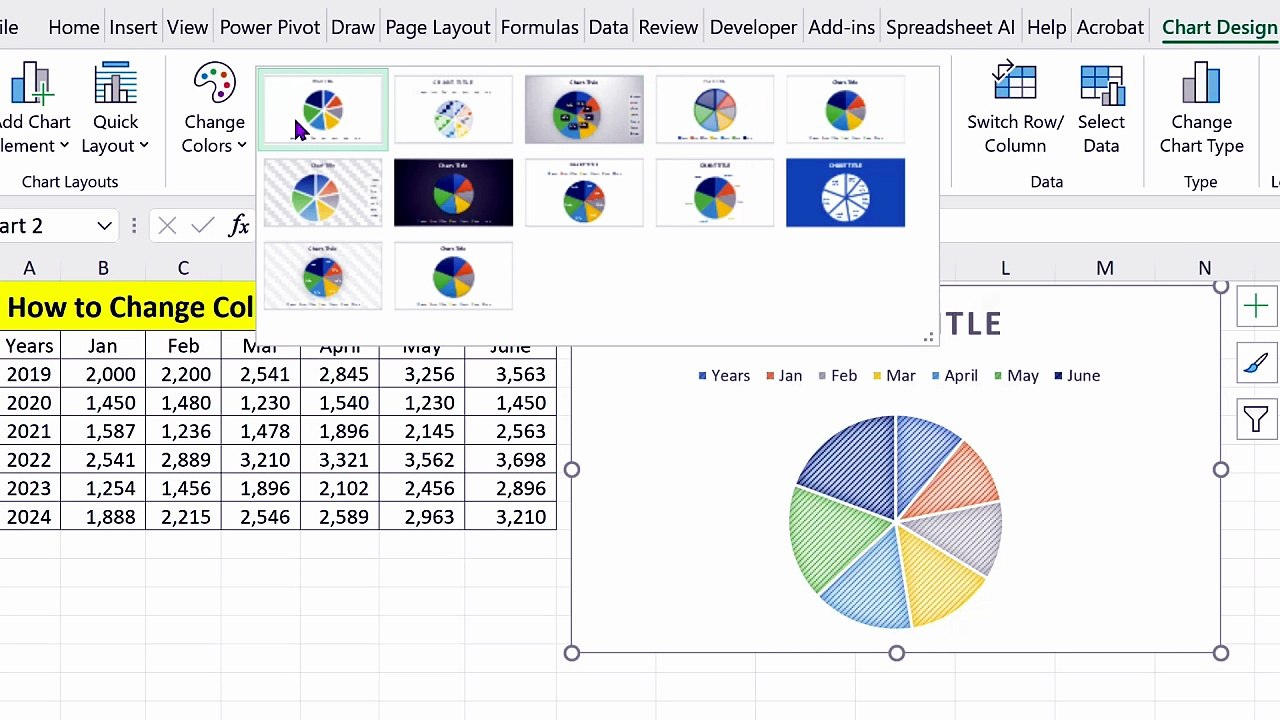Select the first highlighted chart style thumbnail

click(323, 109)
